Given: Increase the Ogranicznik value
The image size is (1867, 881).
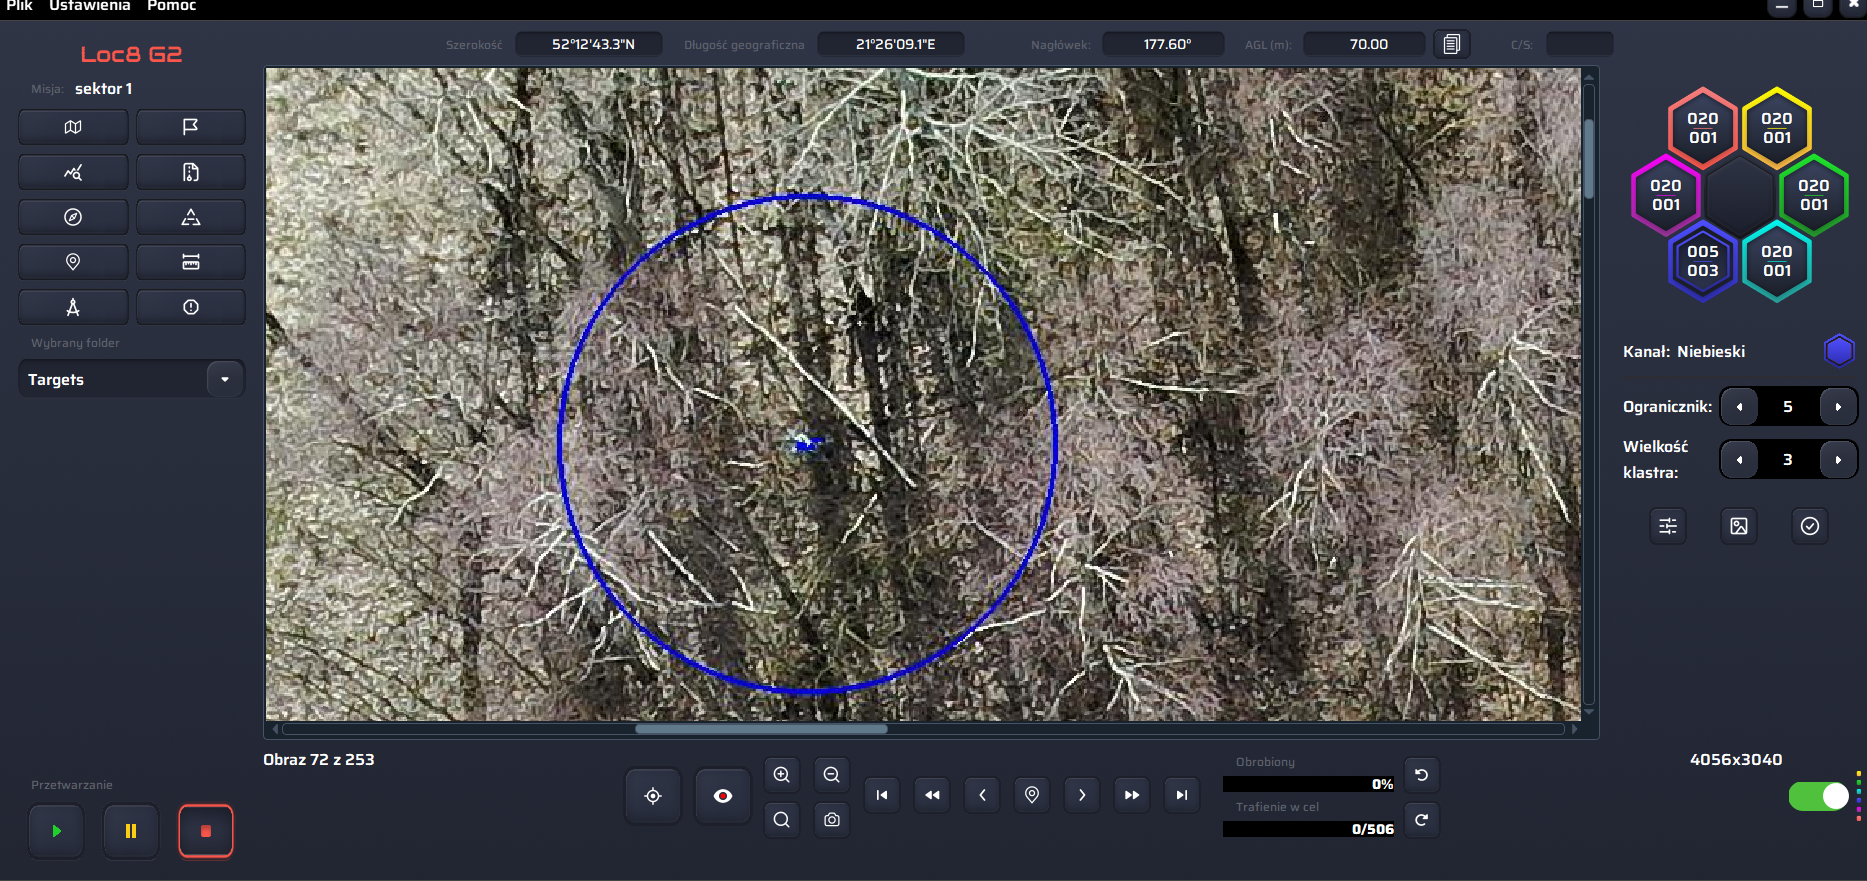Looking at the screenshot, I should coord(1837,407).
